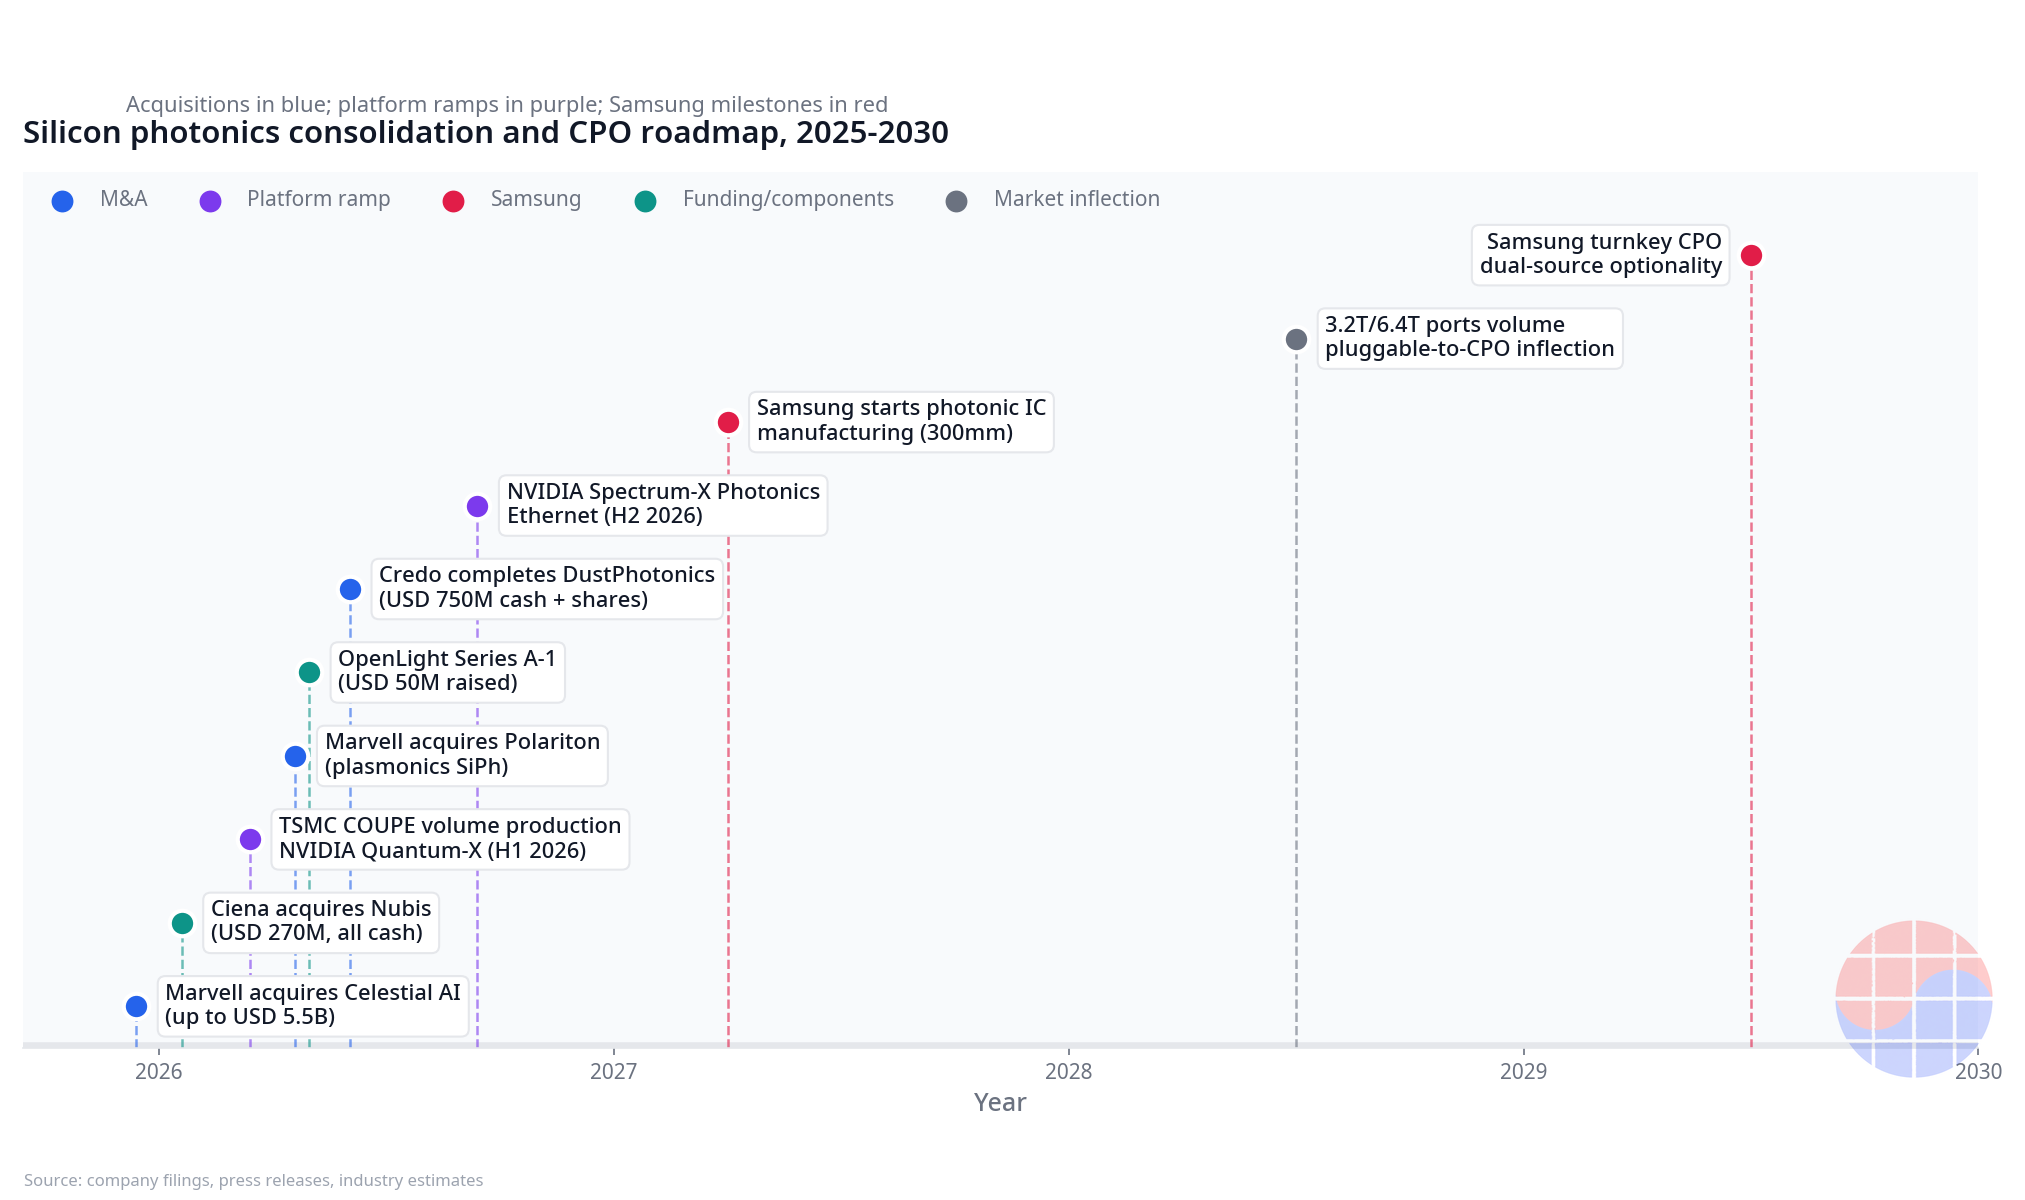Select the TSMC COUPE volume production marker
2025x1200 pixels.
pyautogui.click(x=251, y=839)
